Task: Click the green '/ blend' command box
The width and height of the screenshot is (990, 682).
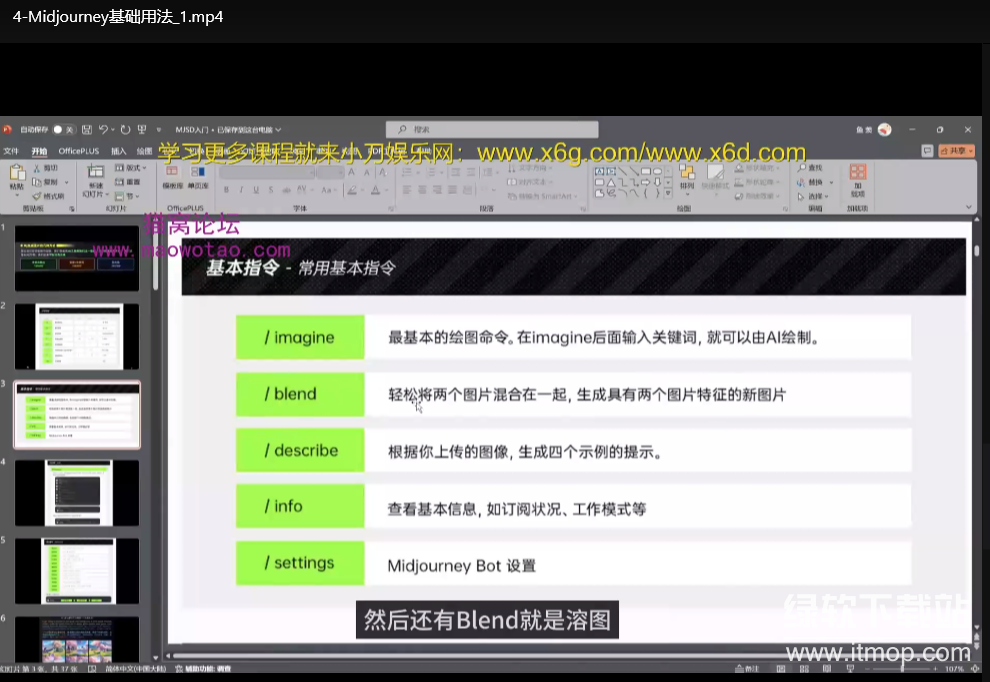Action: tap(300, 394)
